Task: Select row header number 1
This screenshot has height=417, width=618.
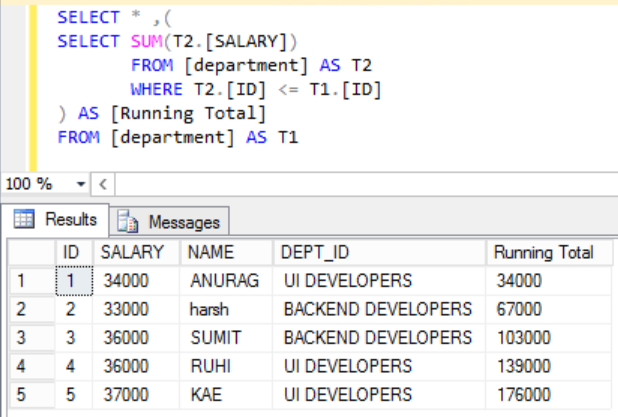Action: pyautogui.click(x=32, y=281)
